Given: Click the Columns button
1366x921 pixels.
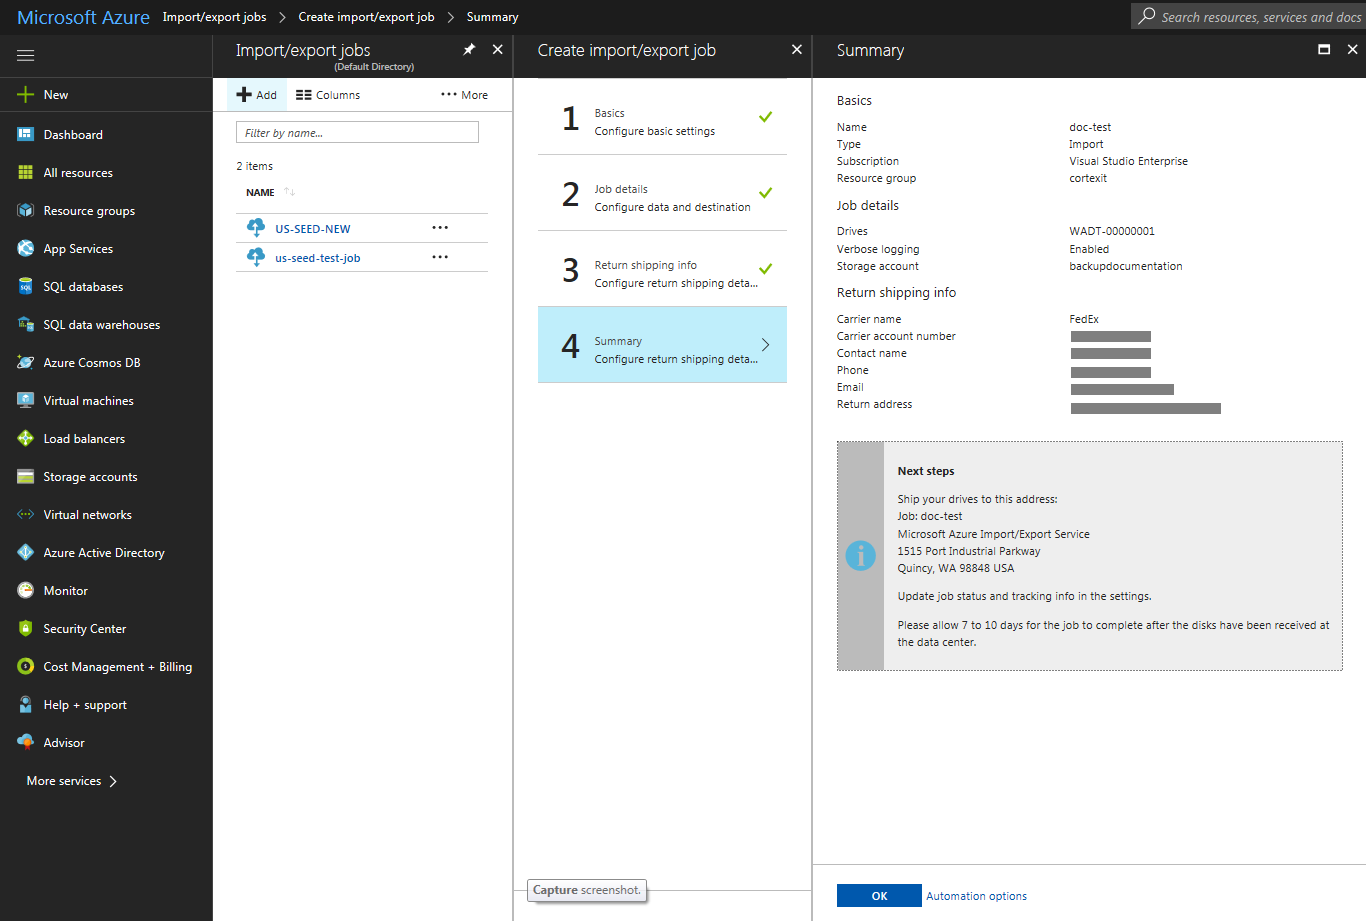Looking at the screenshot, I should (x=328, y=95).
